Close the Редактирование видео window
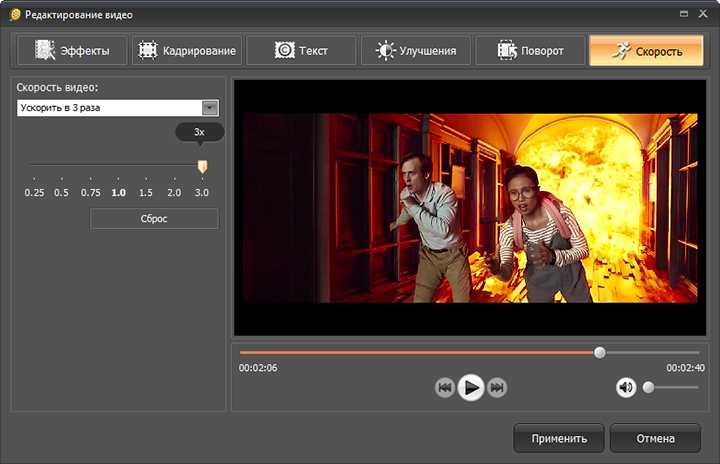The height and width of the screenshot is (464, 720). 703,14
